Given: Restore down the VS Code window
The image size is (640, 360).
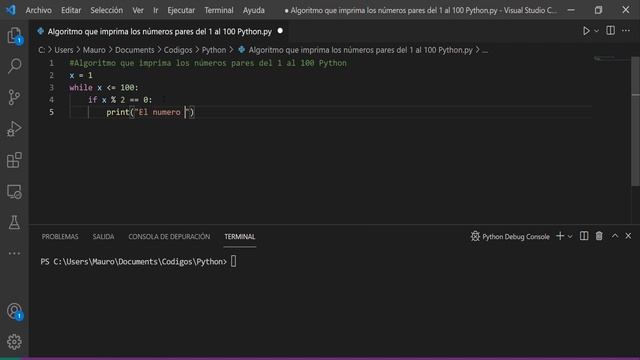Looking at the screenshot, I should click(x=598, y=10).
